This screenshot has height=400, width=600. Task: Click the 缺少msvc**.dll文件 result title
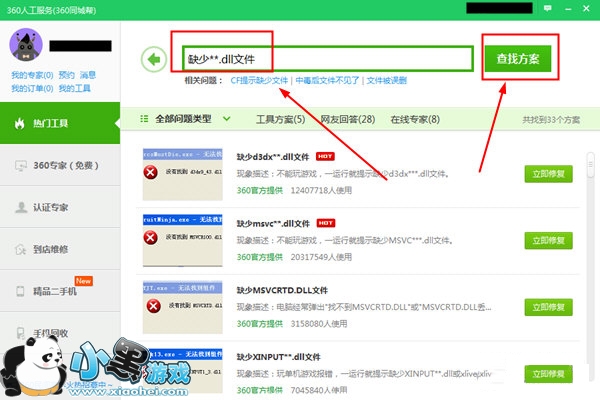click(x=273, y=224)
